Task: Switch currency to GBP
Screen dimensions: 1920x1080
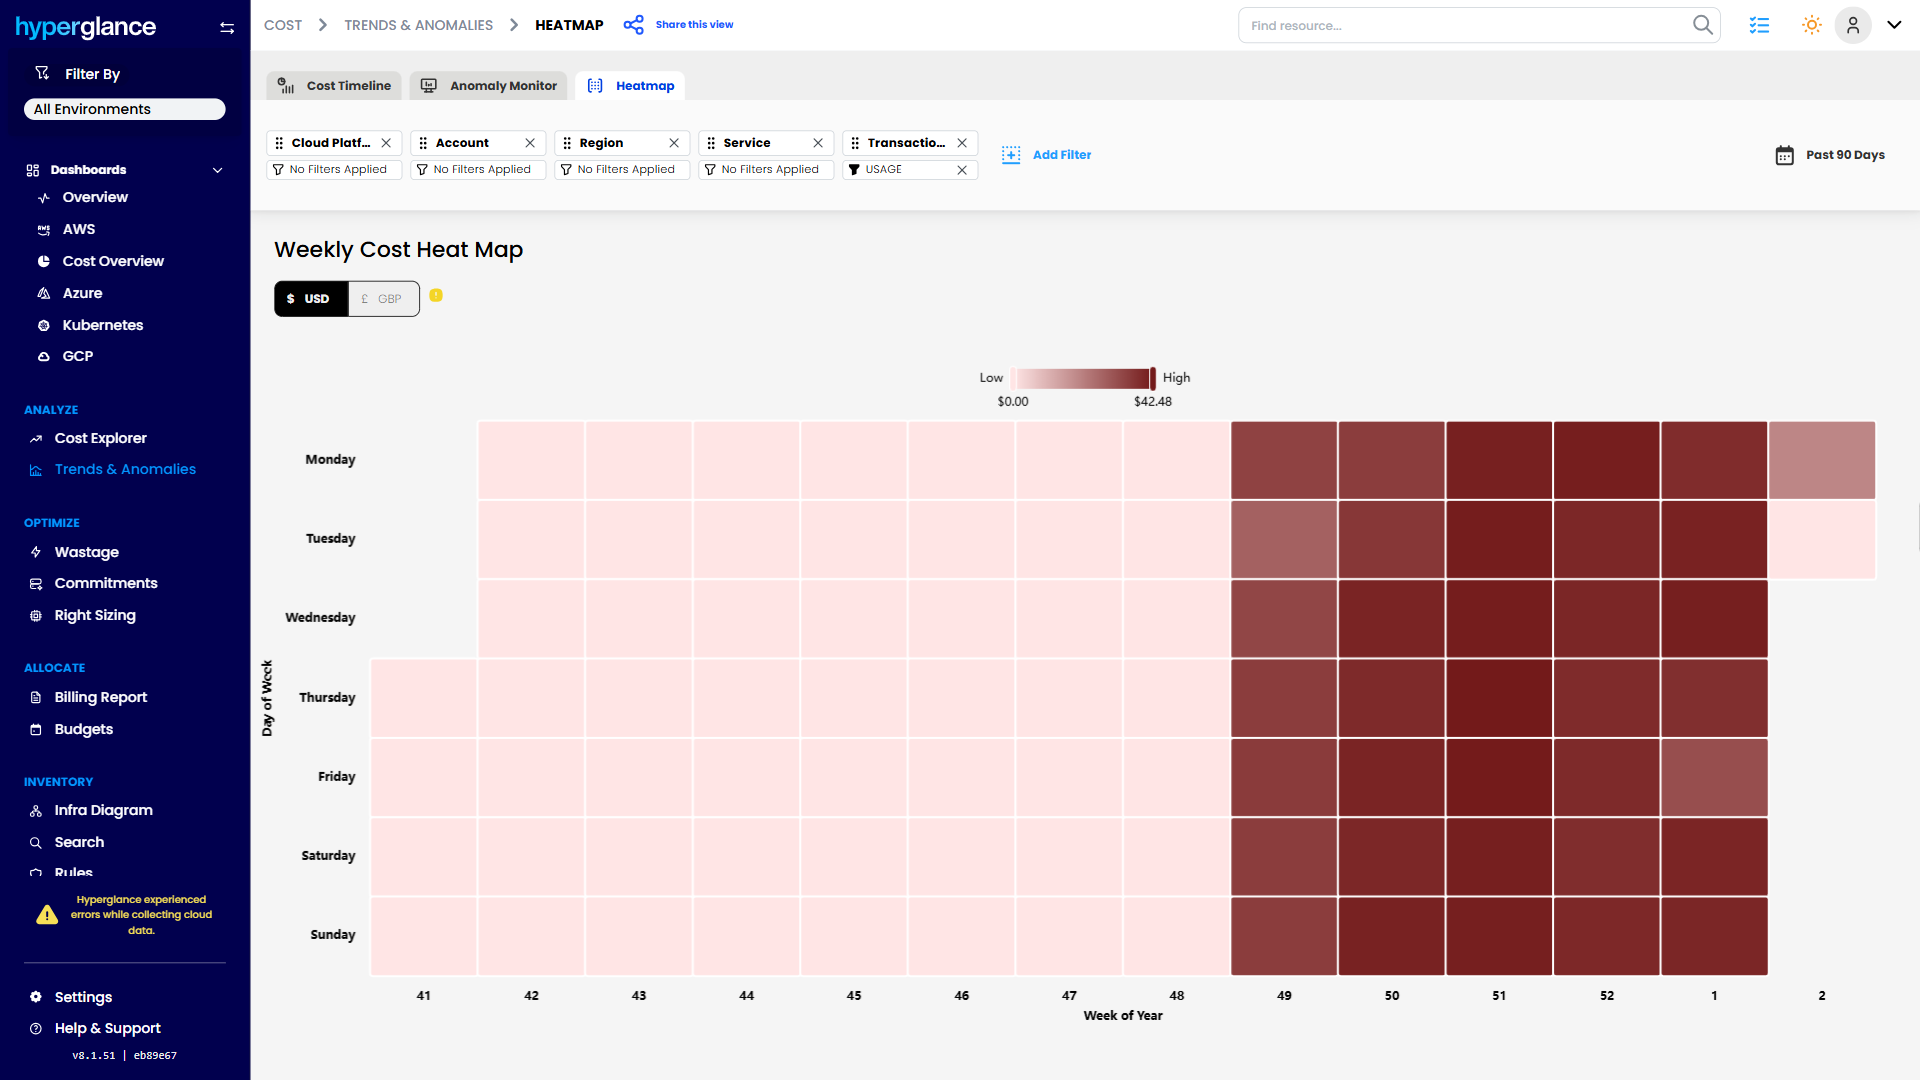Action: (x=383, y=298)
